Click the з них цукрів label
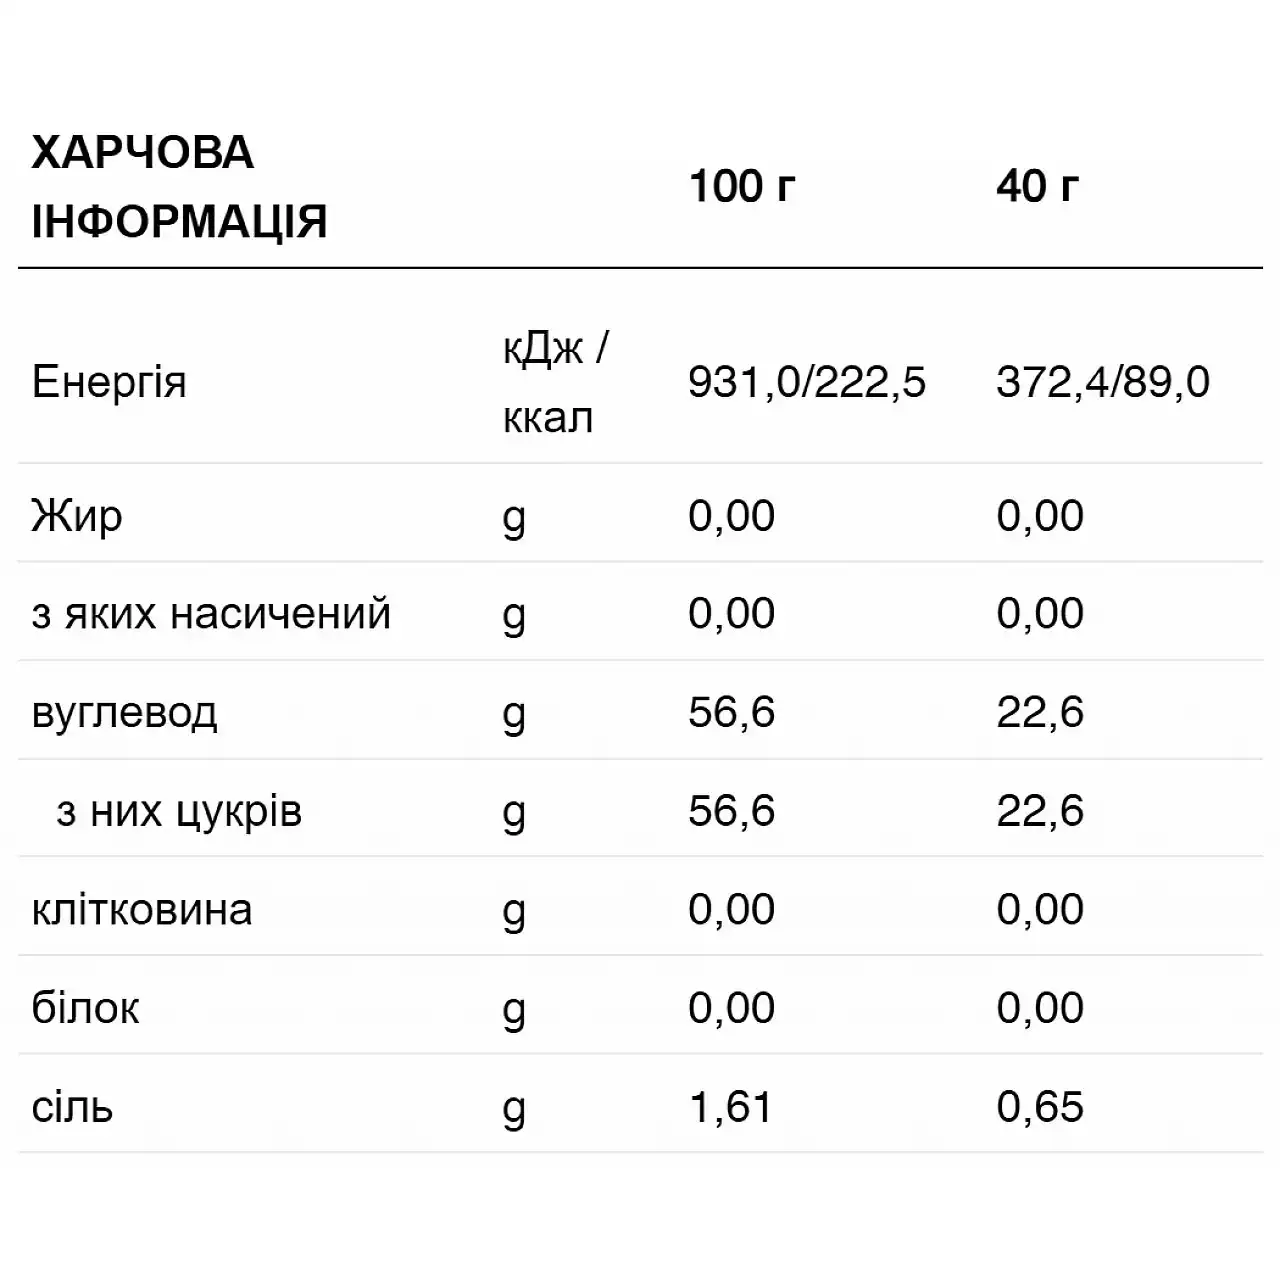This screenshot has width=1280, height=1280. 179,811
